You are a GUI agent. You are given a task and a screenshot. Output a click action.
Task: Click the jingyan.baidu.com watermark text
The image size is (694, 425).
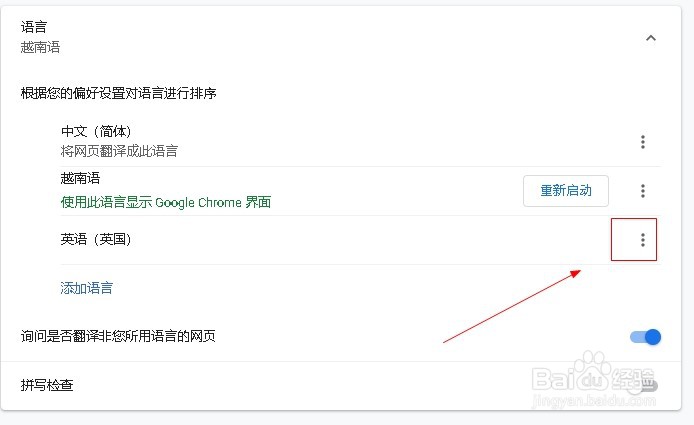(591, 398)
